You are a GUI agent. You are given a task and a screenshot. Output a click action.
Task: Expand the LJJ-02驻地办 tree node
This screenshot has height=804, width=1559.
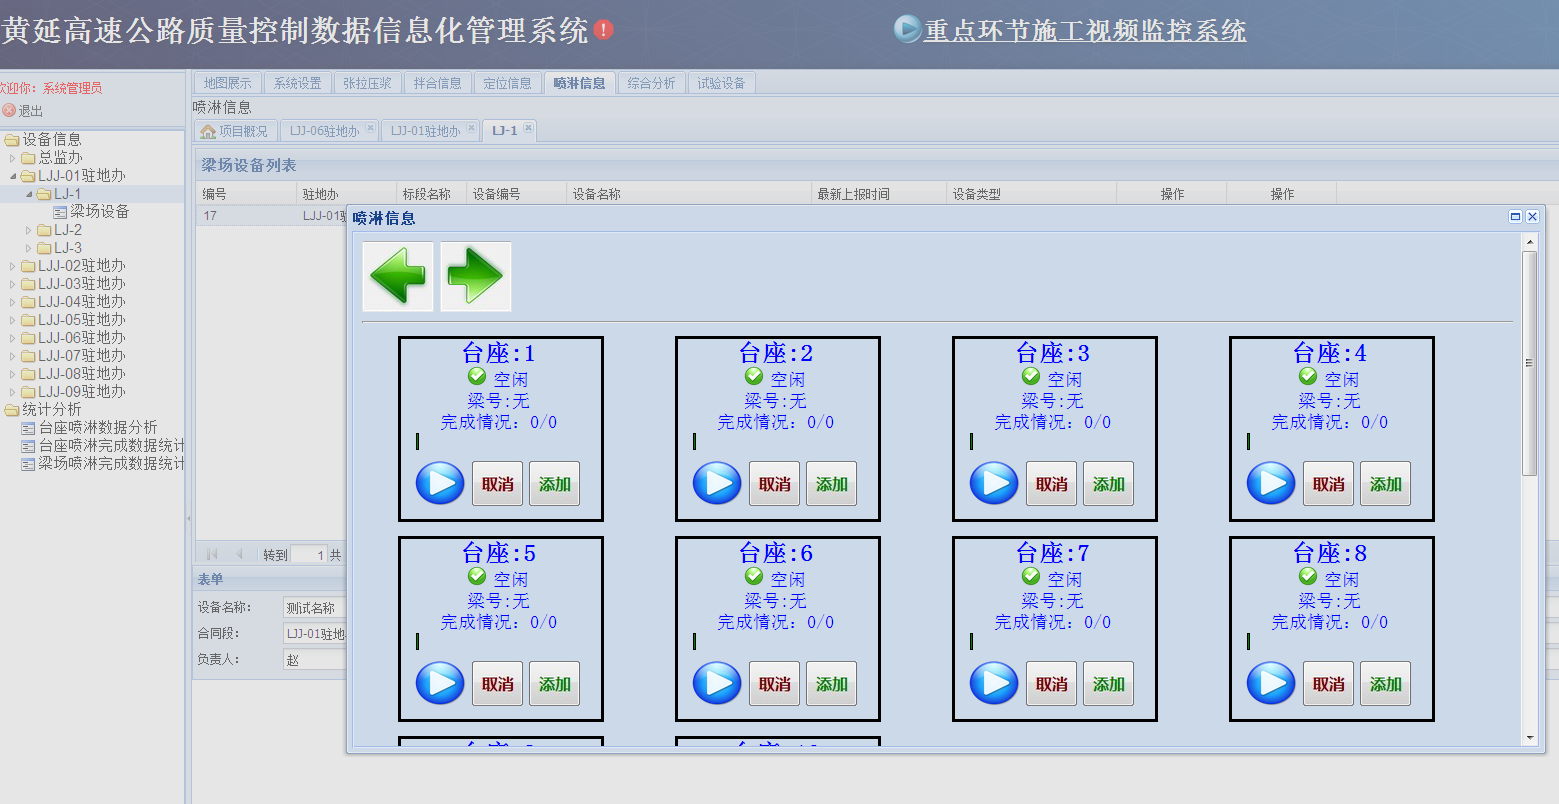13,266
